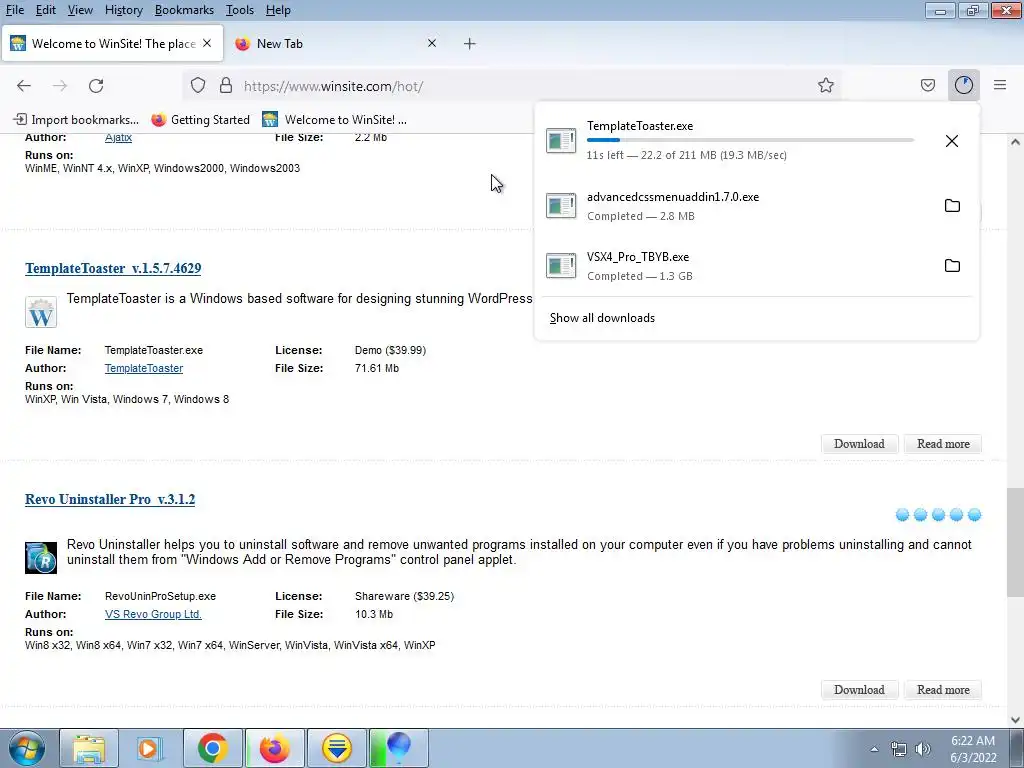Click the TemplateToaster.exe file icon in downloads
1024x768 pixels.
click(x=561, y=140)
